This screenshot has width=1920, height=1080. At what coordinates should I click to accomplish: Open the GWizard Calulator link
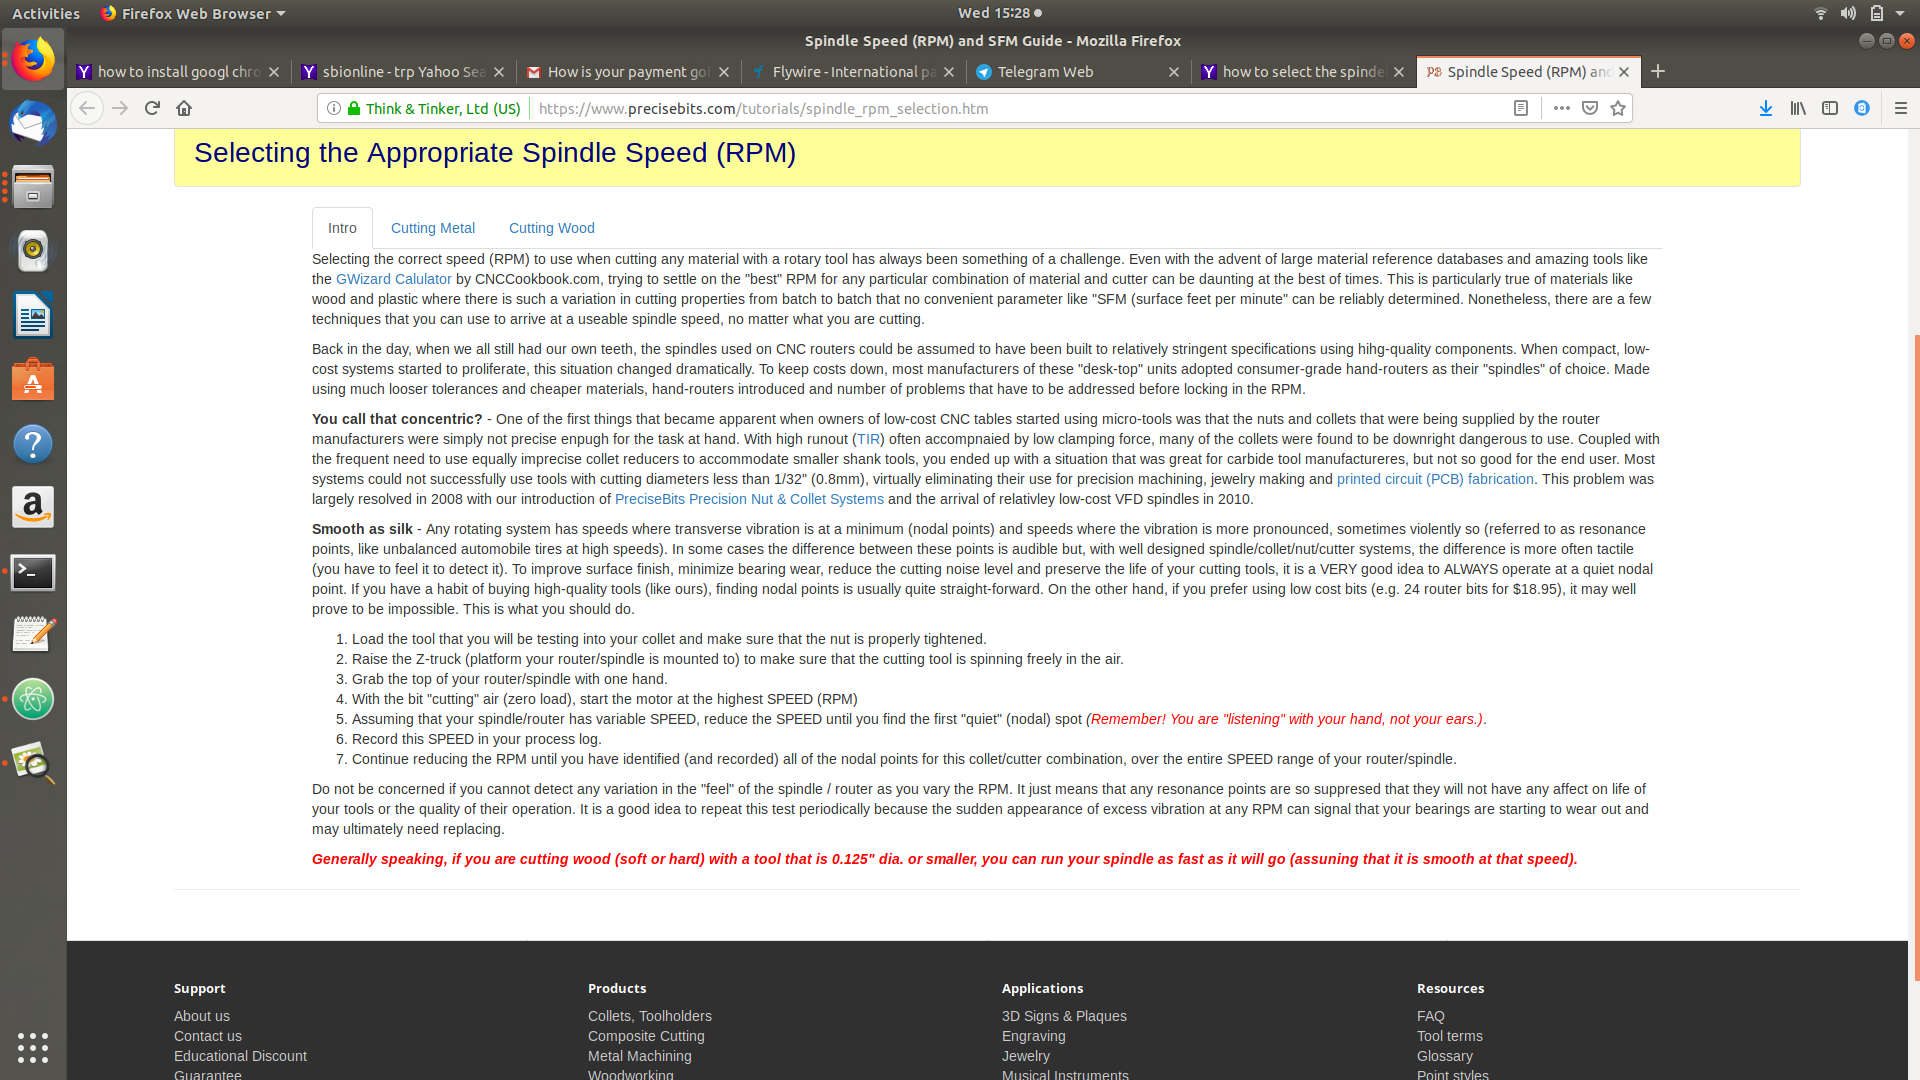(393, 279)
